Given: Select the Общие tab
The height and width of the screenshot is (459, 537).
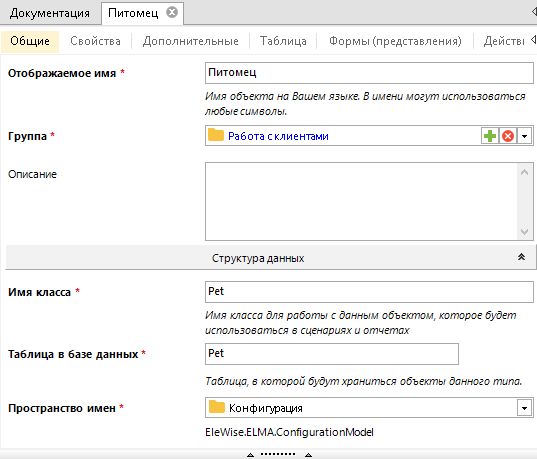Looking at the screenshot, I should coord(30,41).
